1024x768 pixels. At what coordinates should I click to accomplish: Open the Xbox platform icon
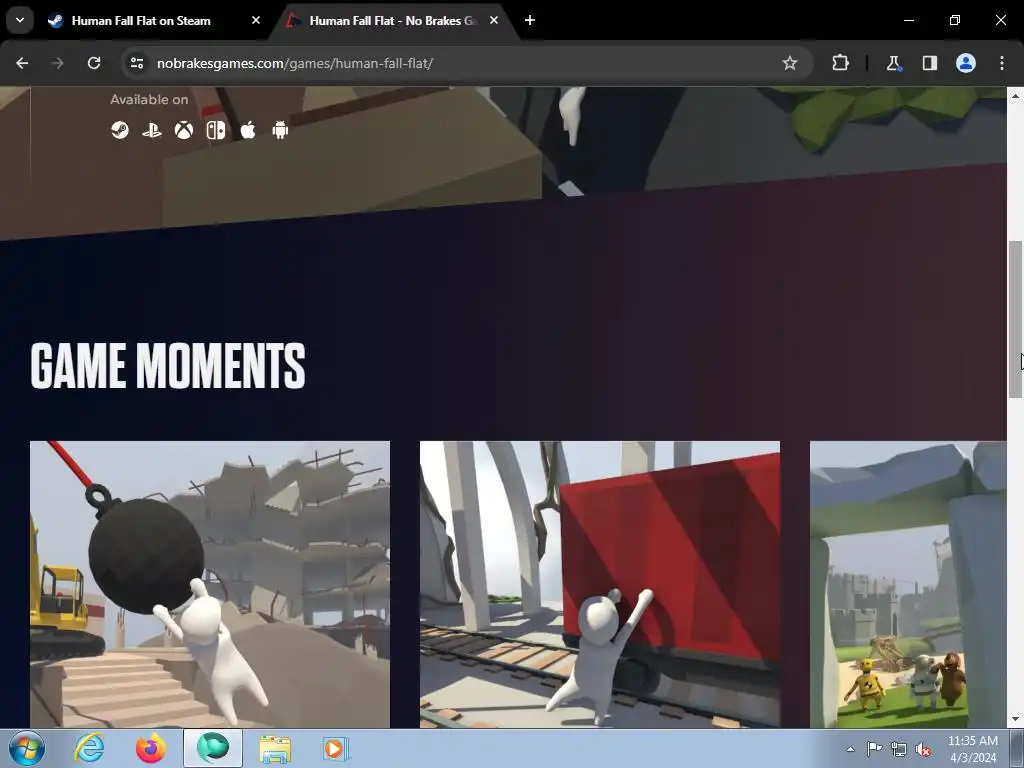[184, 131]
